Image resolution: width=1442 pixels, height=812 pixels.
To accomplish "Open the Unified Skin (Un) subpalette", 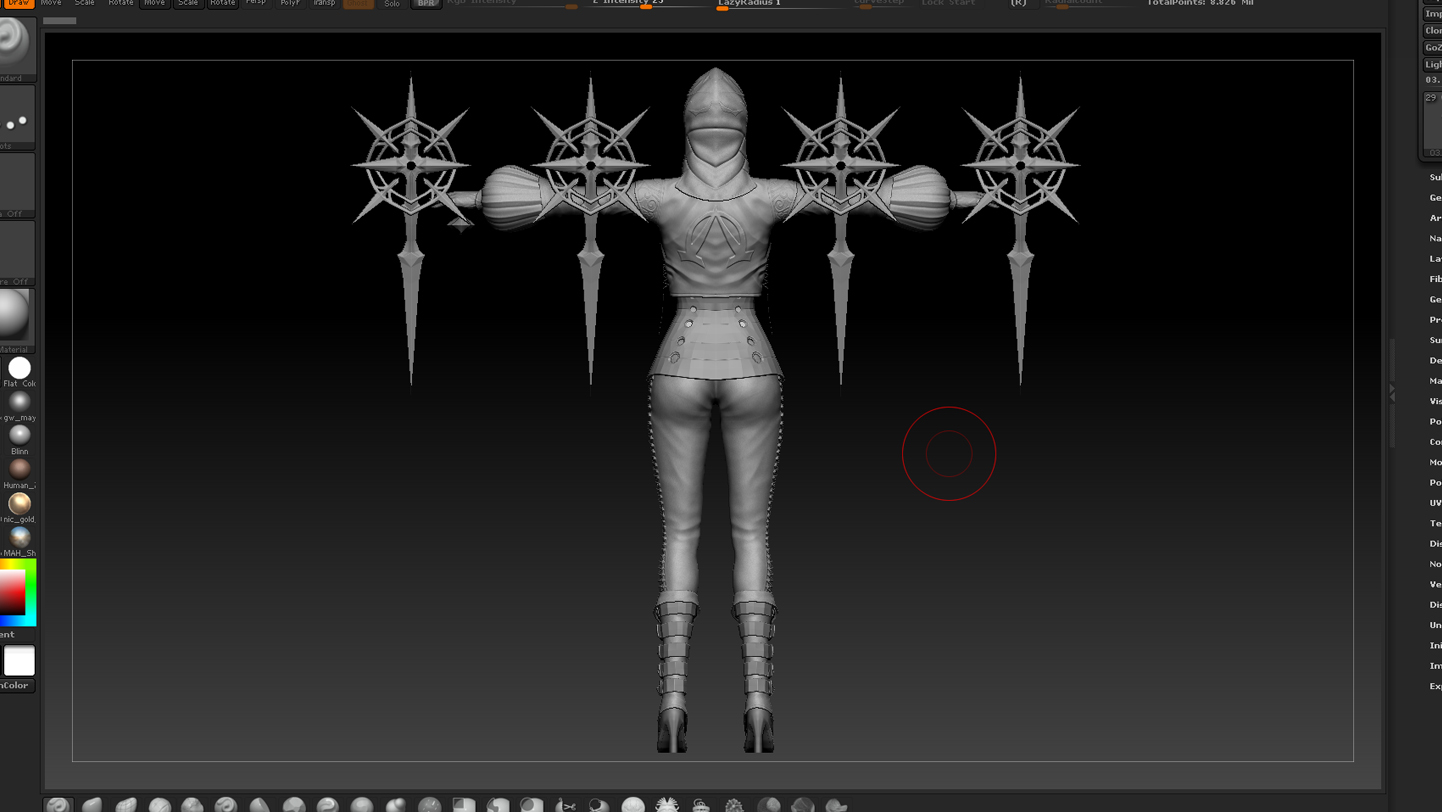I will pos(1435,625).
